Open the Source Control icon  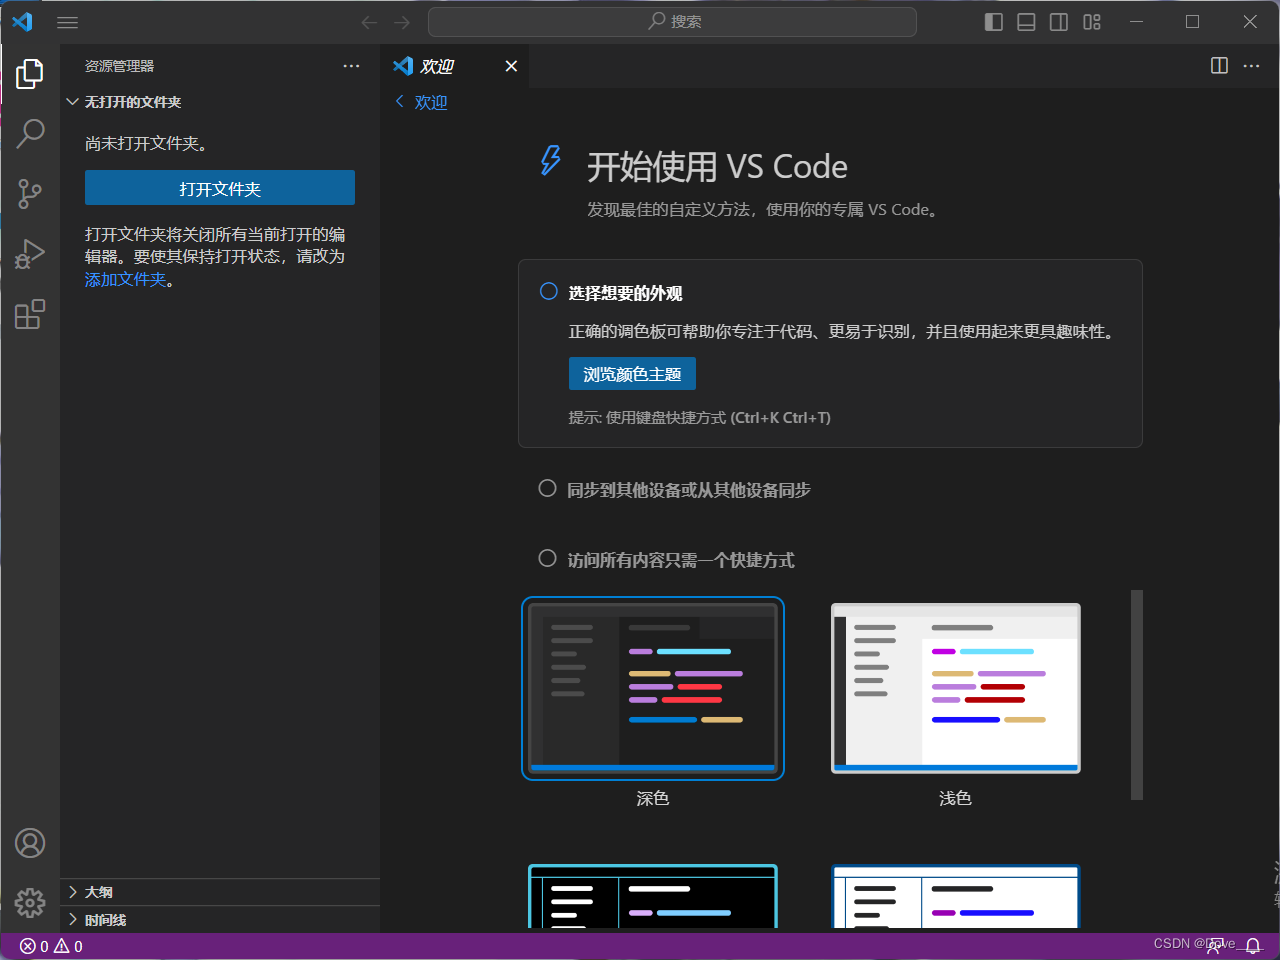coord(30,194)
